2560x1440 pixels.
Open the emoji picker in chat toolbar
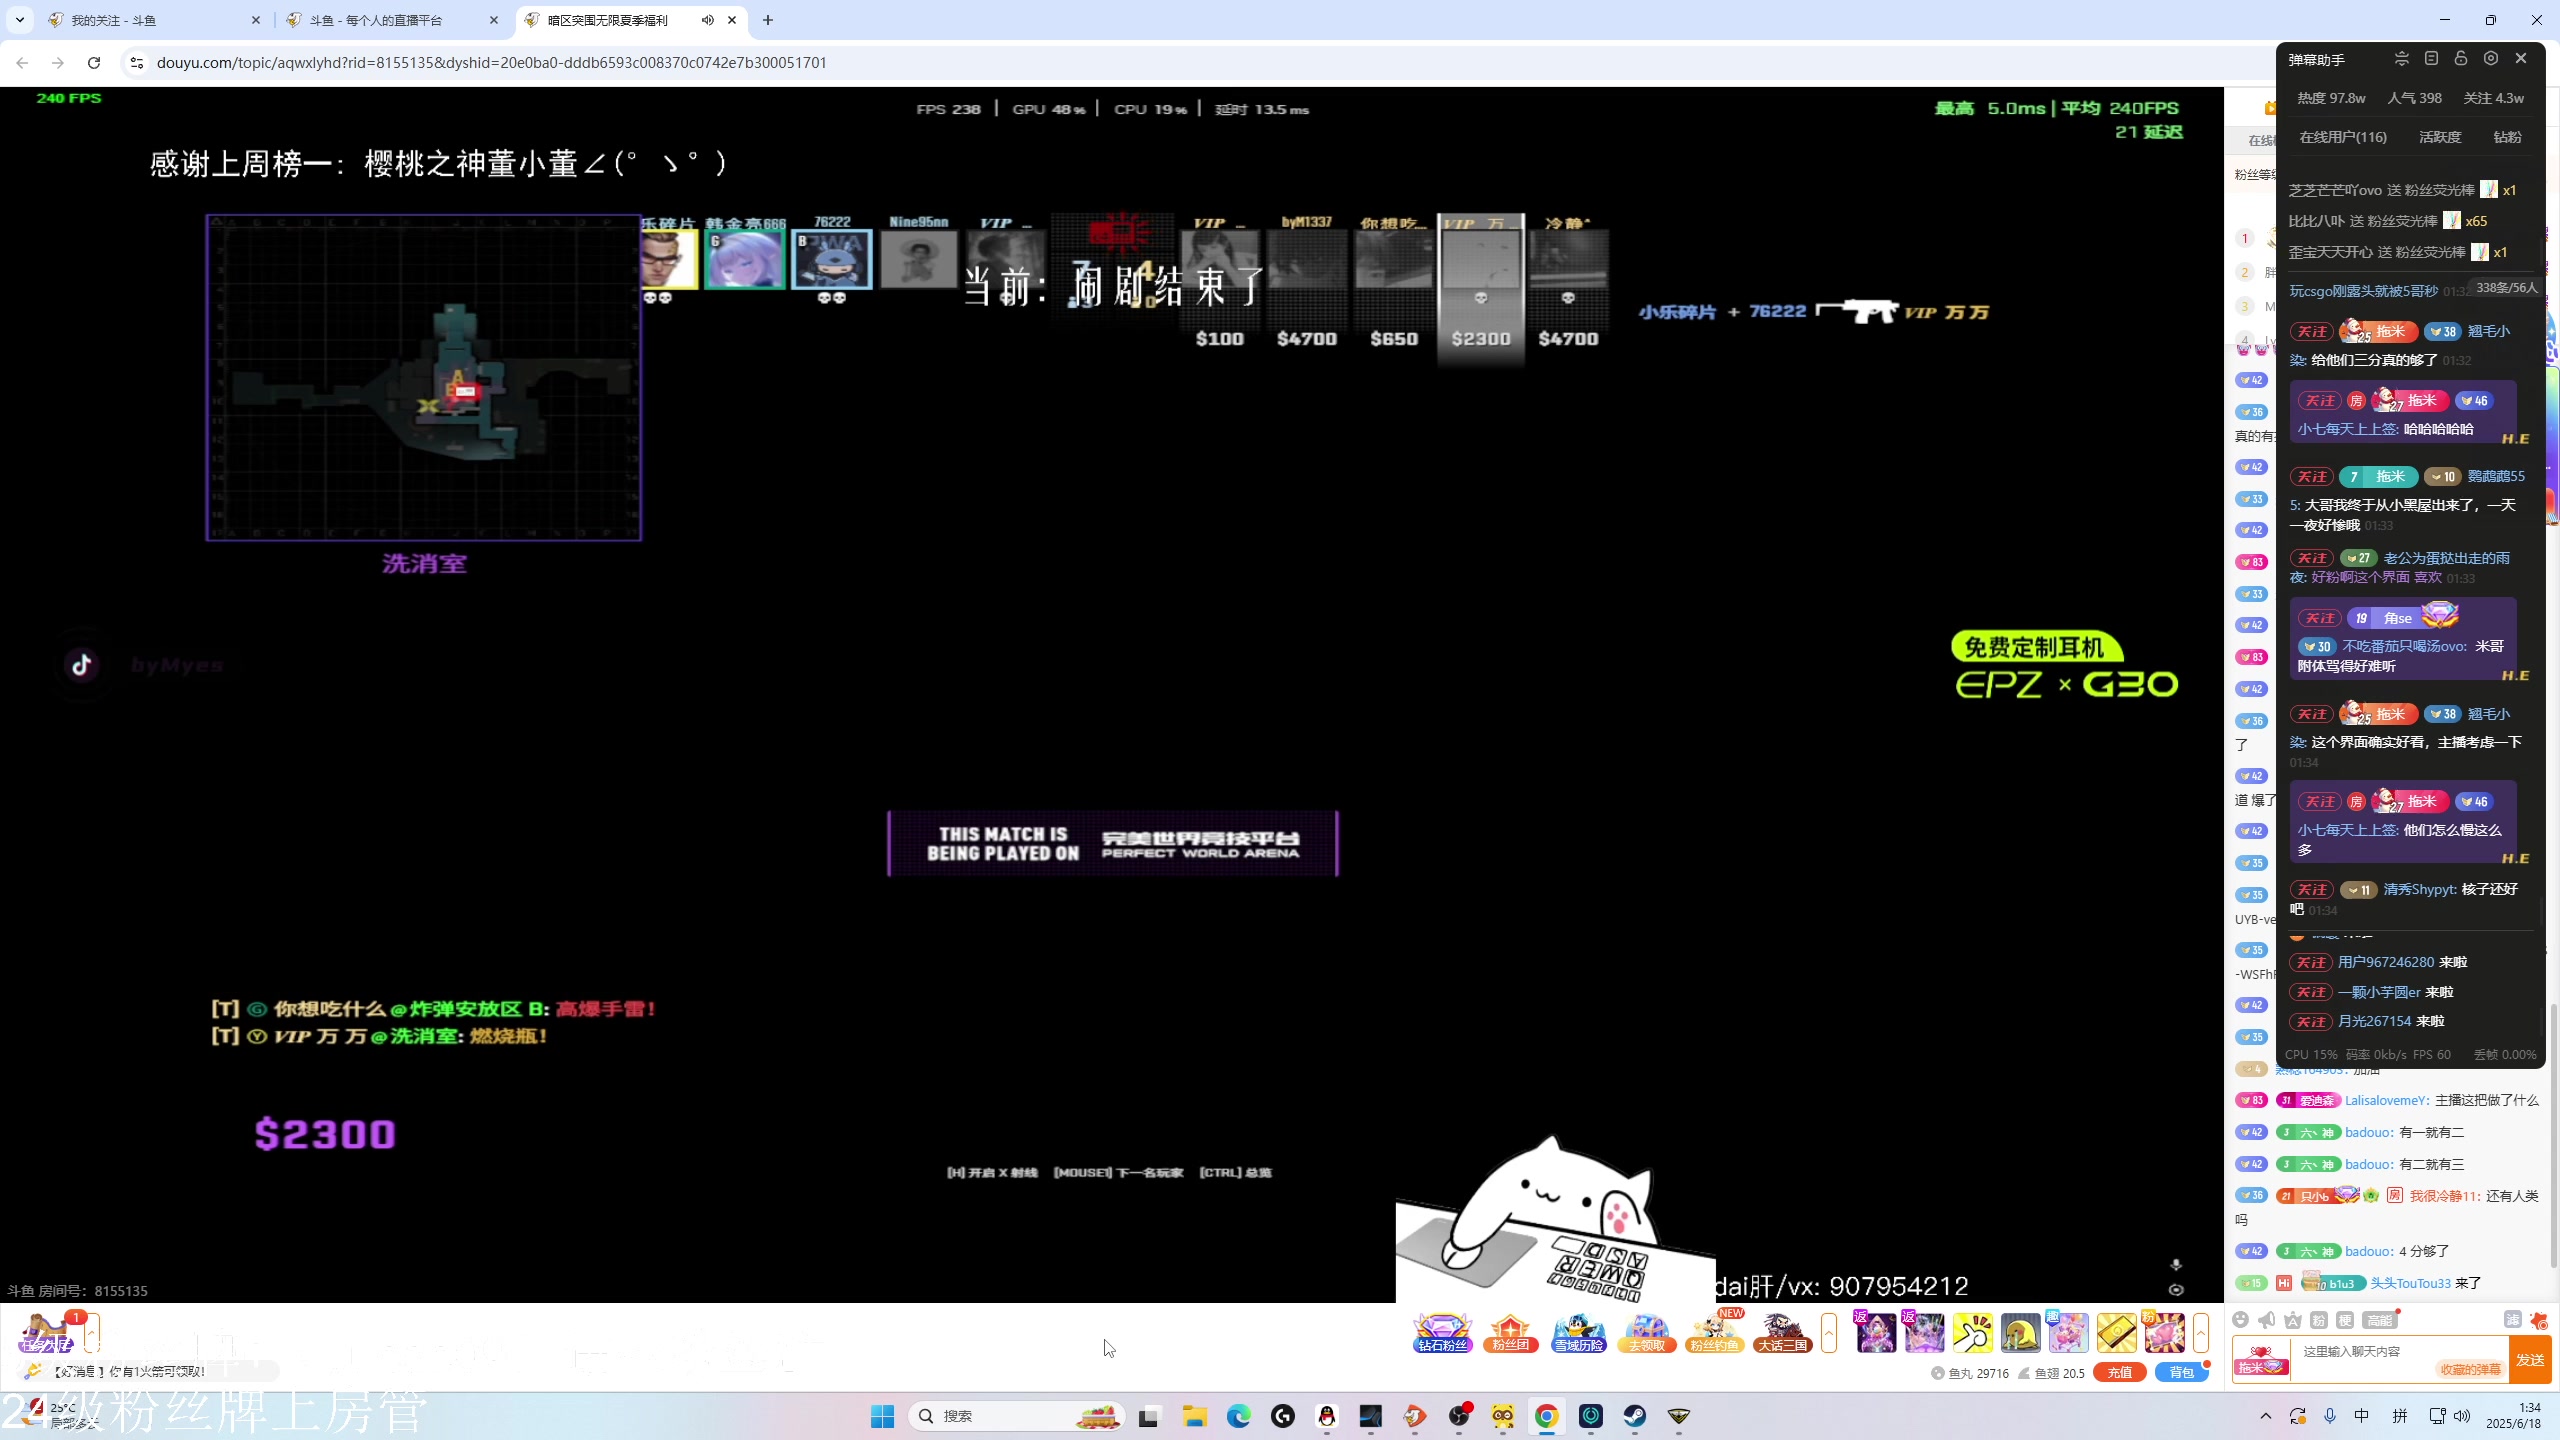click(2241, 1320)
